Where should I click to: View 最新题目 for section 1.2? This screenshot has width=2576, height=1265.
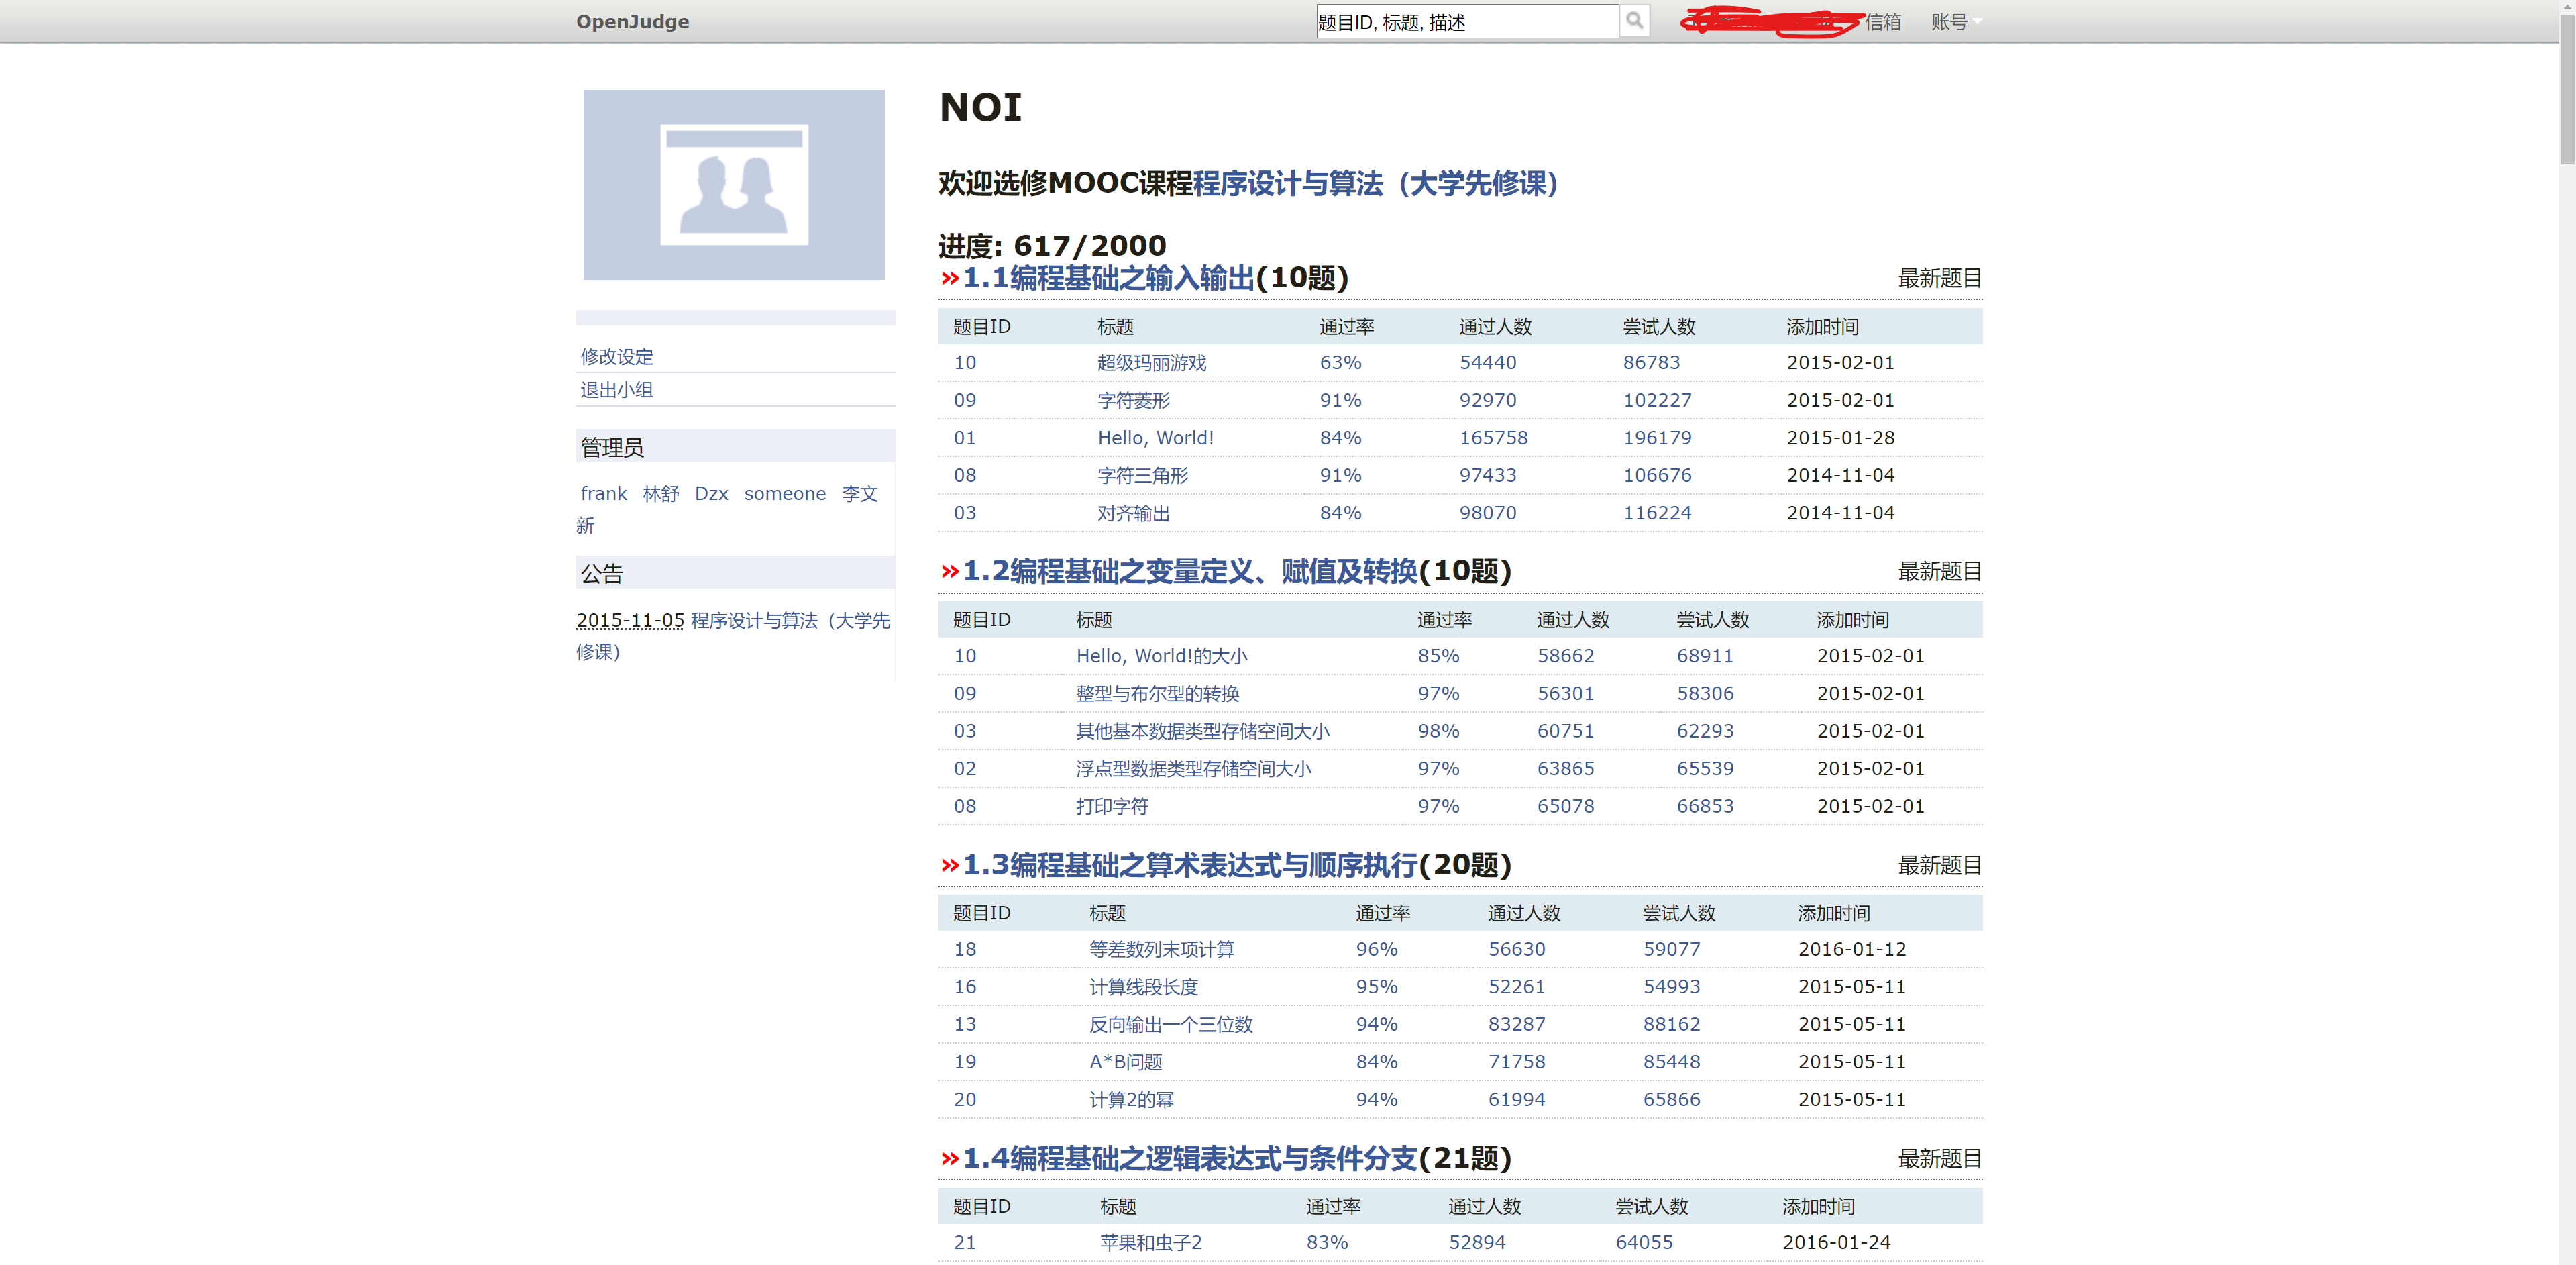(x=1939, y=572)
